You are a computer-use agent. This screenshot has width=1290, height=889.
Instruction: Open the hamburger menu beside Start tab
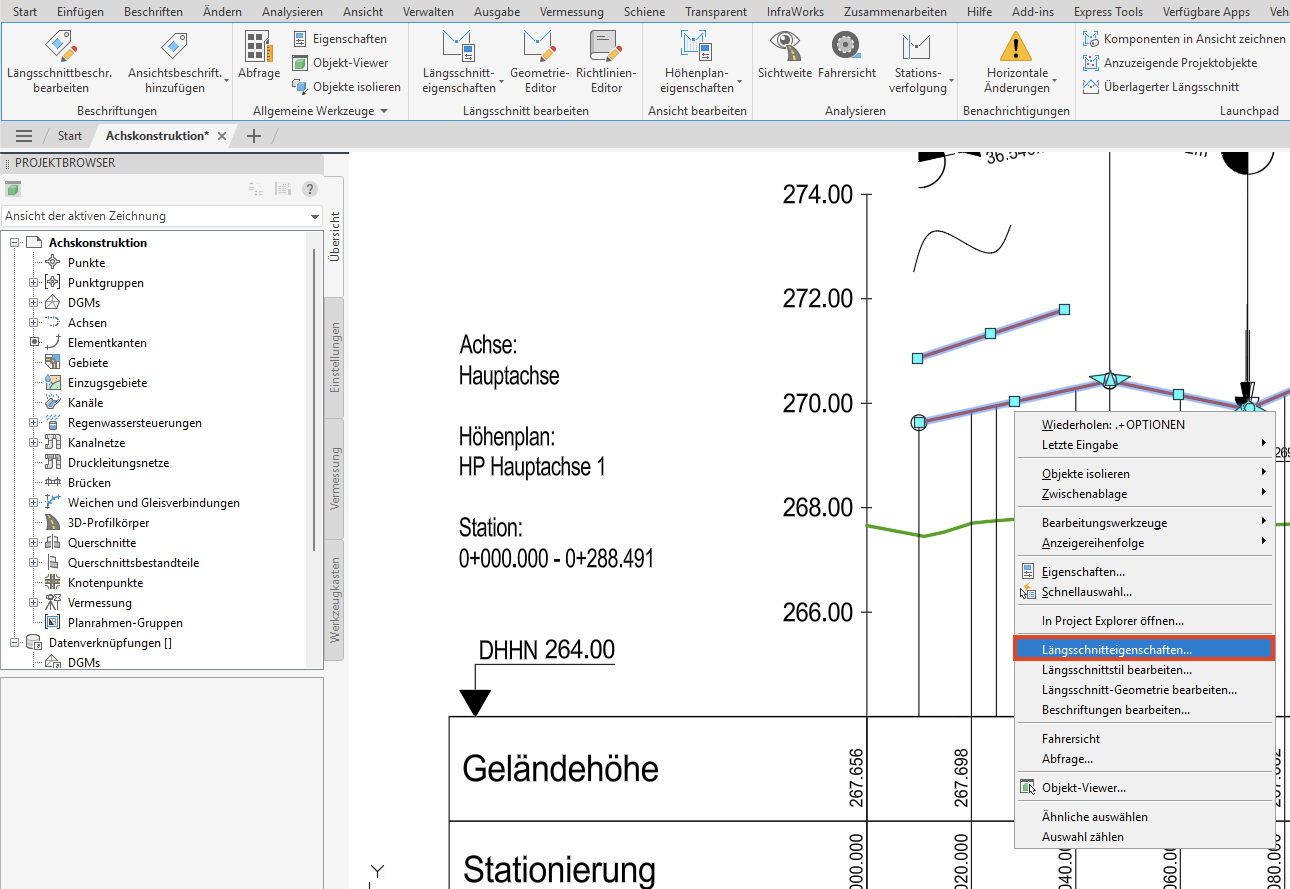[x=24, y=136]
